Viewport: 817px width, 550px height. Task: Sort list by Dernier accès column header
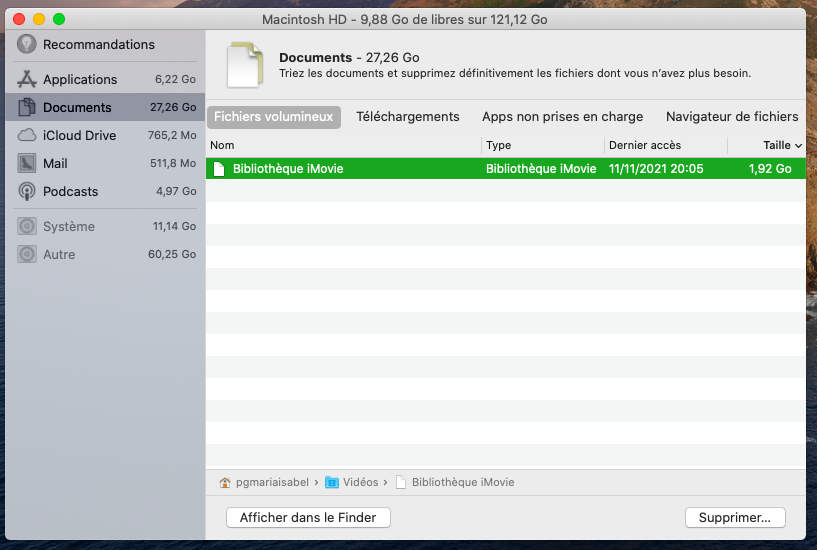[645, 146]
